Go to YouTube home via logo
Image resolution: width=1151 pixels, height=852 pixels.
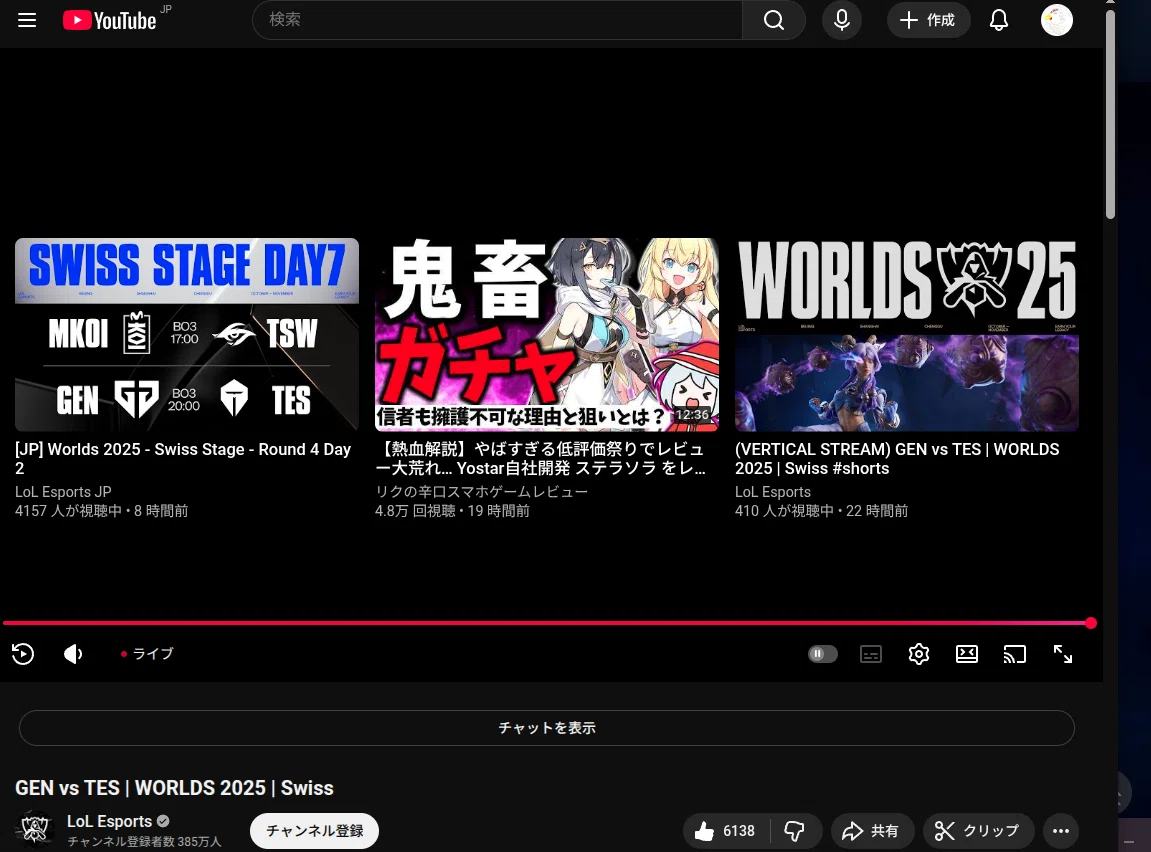109,21
